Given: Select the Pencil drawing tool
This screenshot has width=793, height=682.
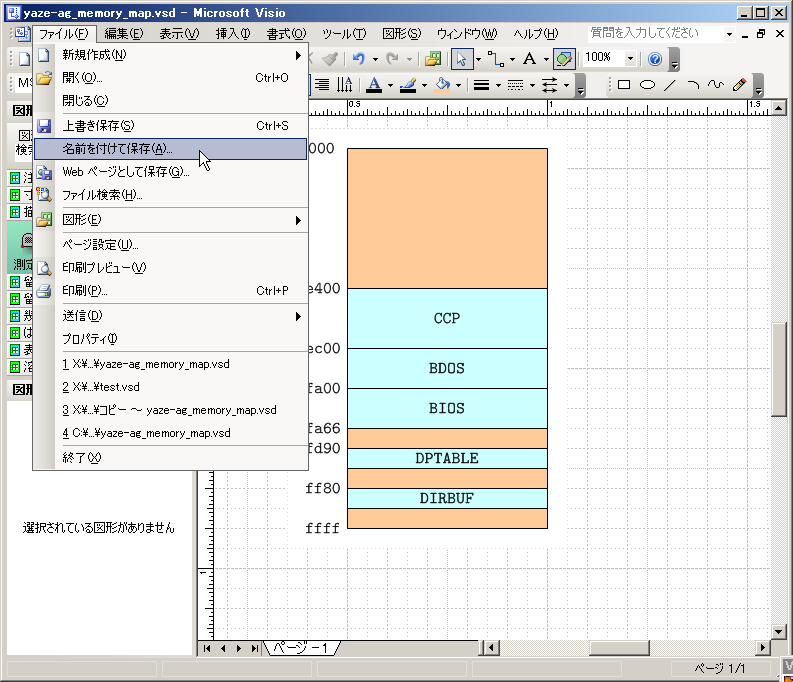Looking at the screenshot, I should point(739,85).
